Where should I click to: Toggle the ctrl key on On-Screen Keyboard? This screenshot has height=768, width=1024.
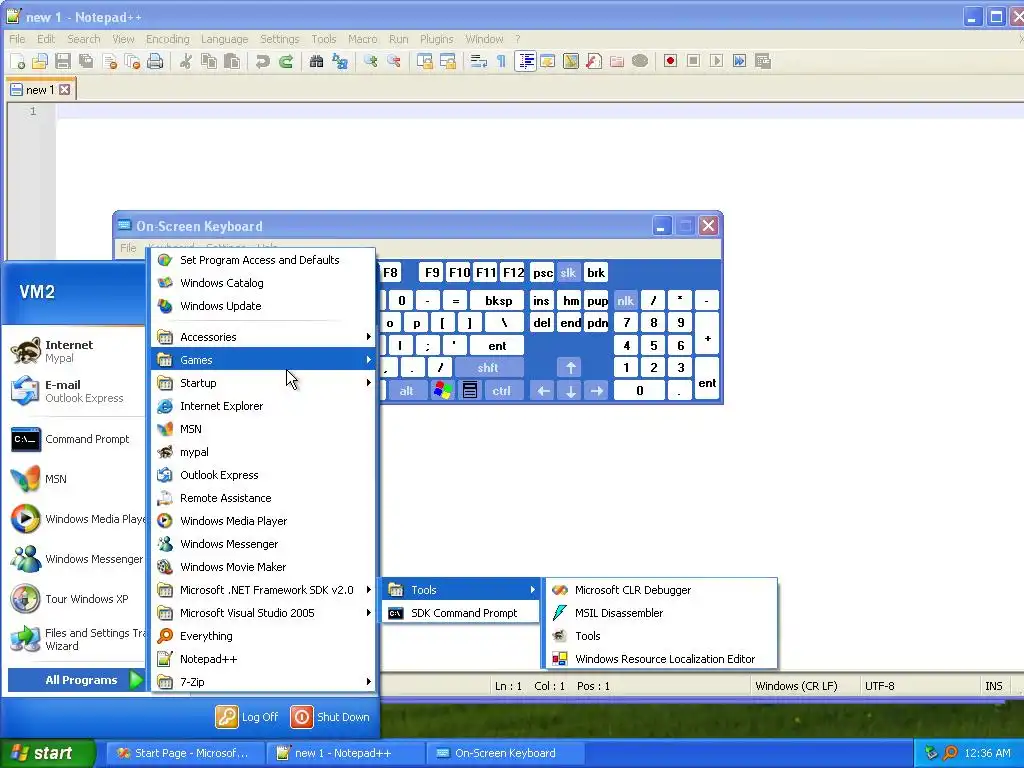click(502, 391)
